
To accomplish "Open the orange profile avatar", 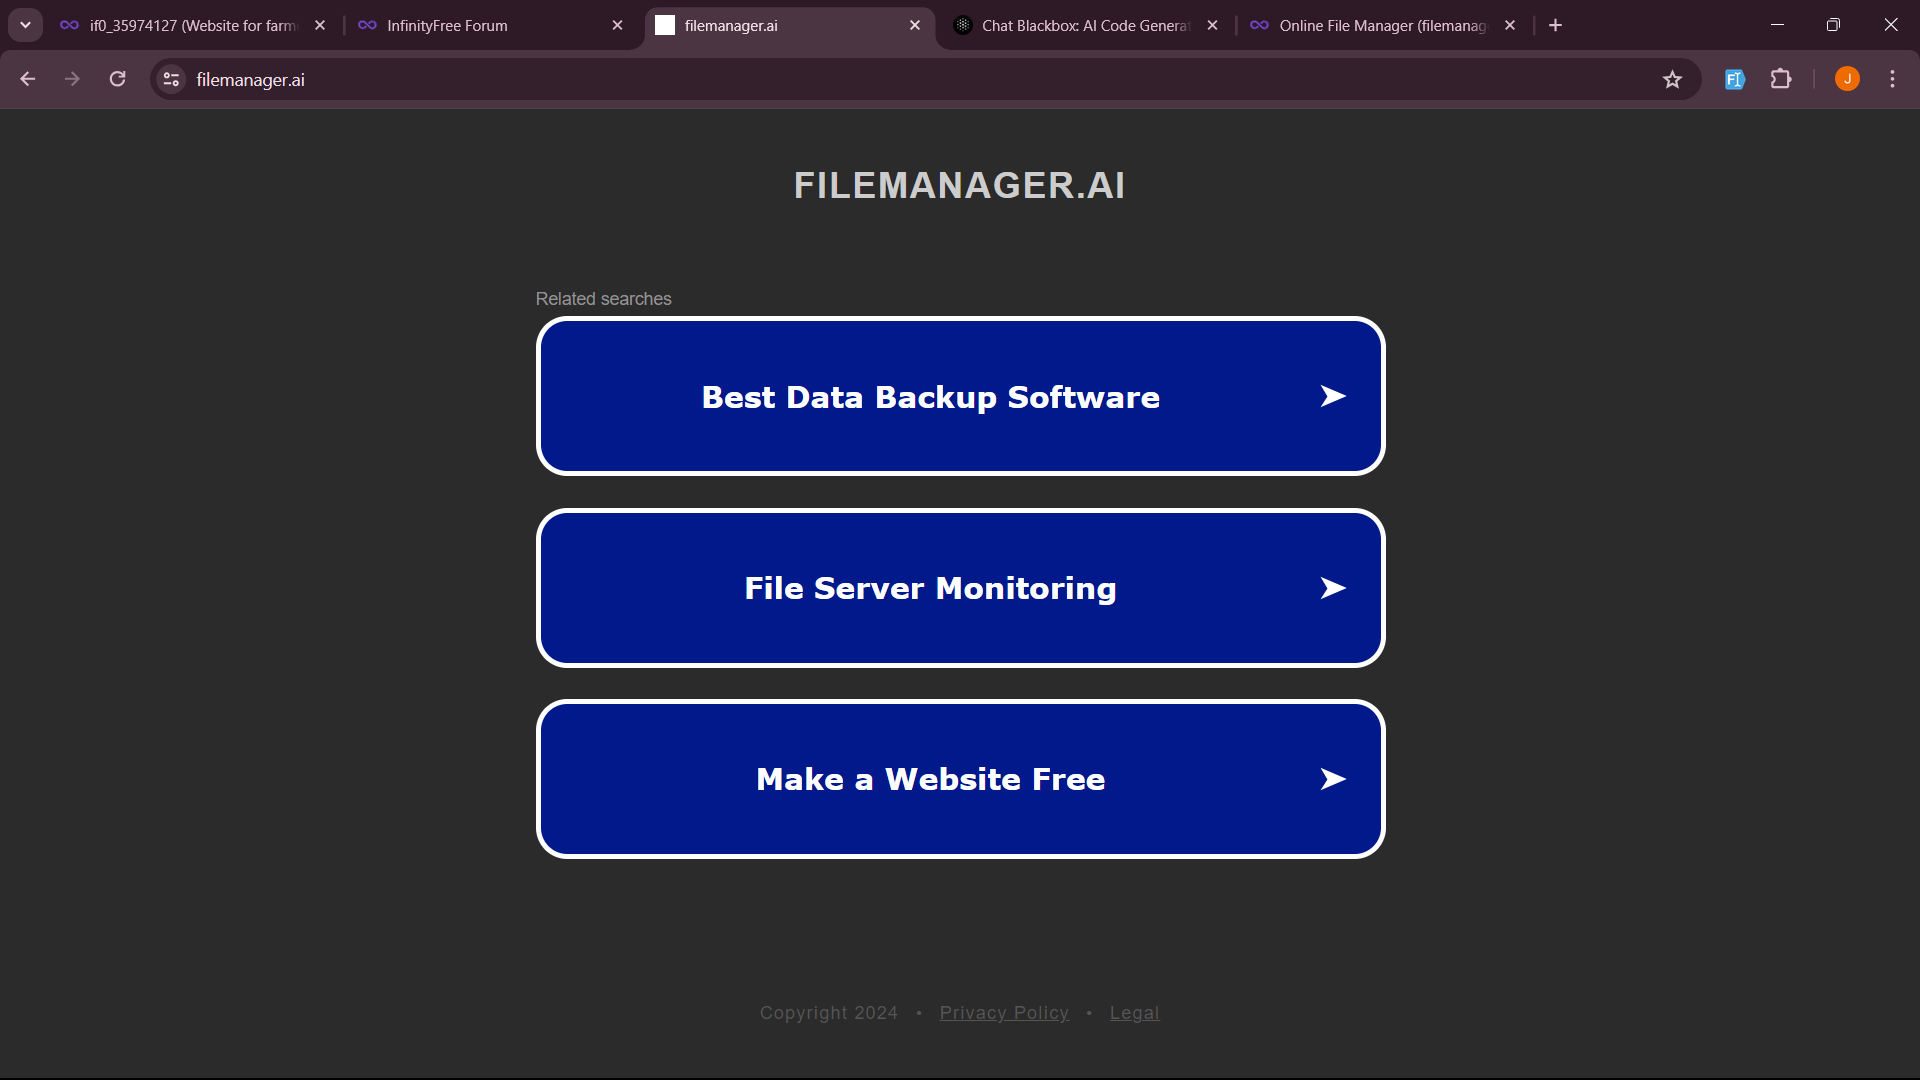I will coord(1847,79).
